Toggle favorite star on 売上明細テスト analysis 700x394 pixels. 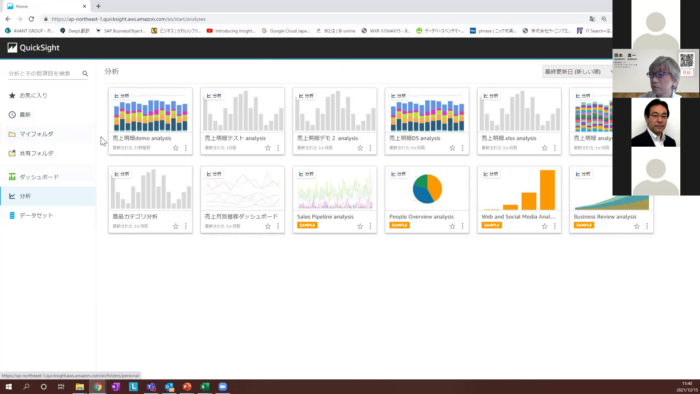point(268,148)
